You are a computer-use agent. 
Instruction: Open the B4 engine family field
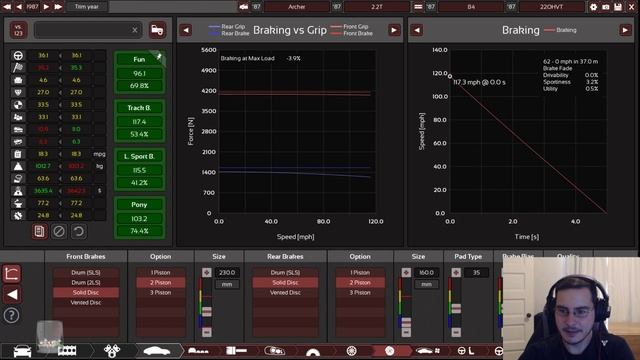pyautogui.click(x=471, y=7)
